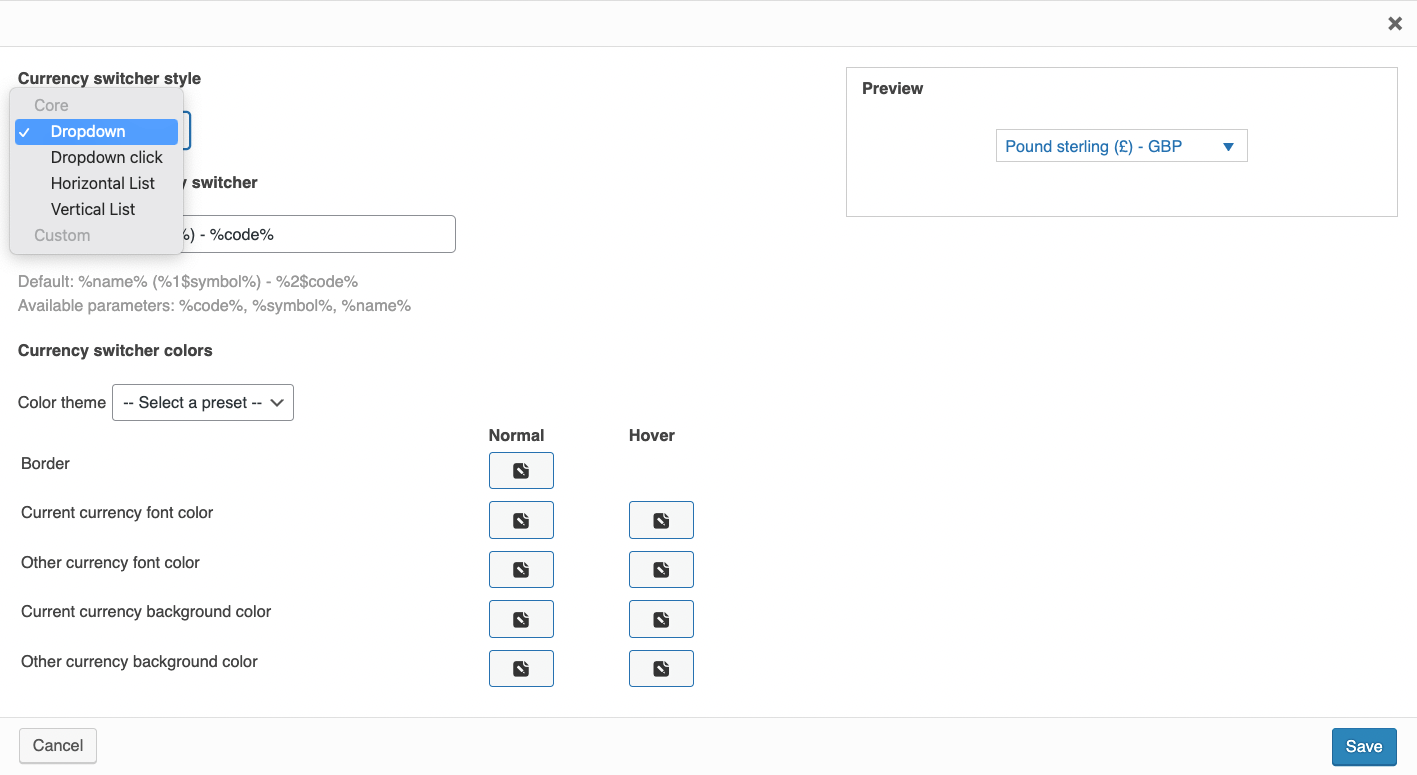Viewport: 1417px width, 775px height.
Task: Open the hover background color picker for current currency
Action: pos(661,618)
